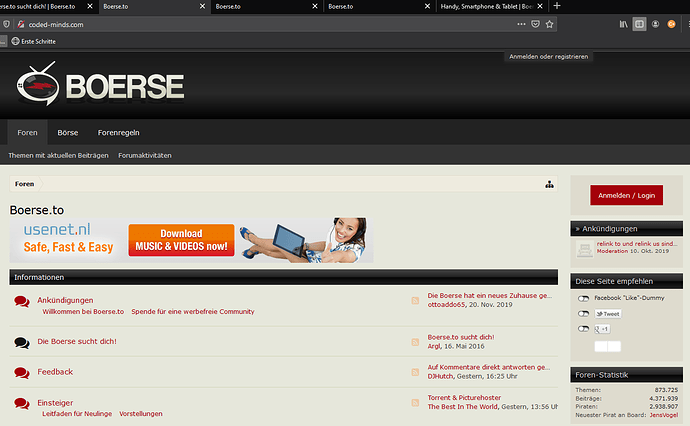
Task: Bookmark this page with the star icon
Action: tap(550, 24)
